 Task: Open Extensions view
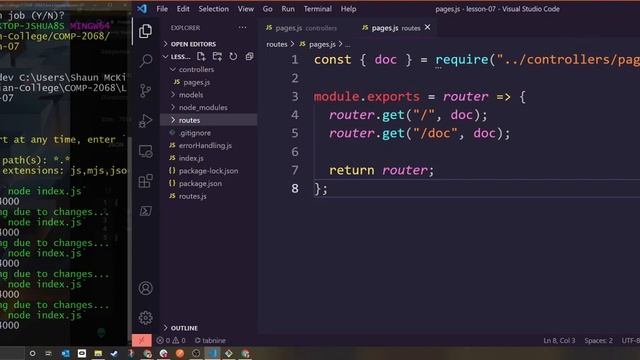pyautogui.click(x=145, y=181)
